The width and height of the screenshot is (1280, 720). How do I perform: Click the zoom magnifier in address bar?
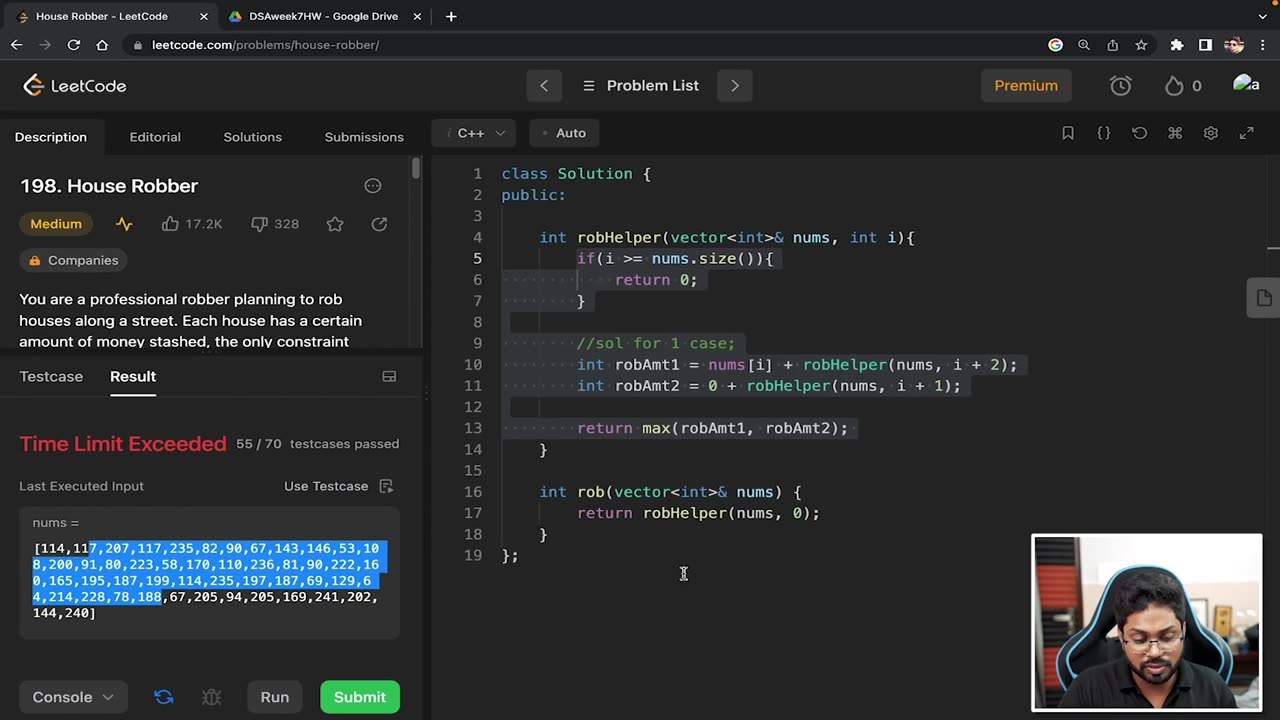tap(1084, 45)
